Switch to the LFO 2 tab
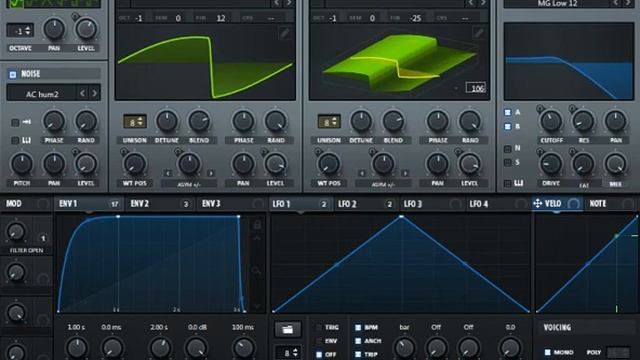Image resolution: width=640 pixels, height=360 pixels. (x=367, y=203)
